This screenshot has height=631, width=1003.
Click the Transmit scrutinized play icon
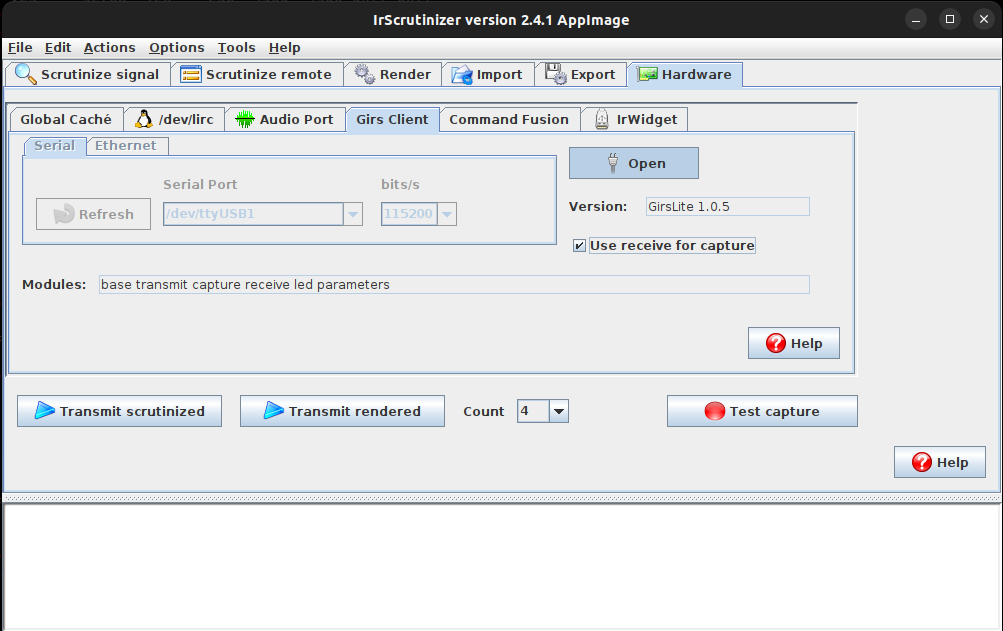(45, 411)
